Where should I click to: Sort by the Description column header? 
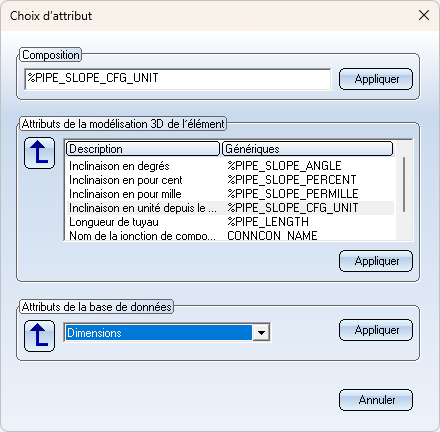coord(143,149)
